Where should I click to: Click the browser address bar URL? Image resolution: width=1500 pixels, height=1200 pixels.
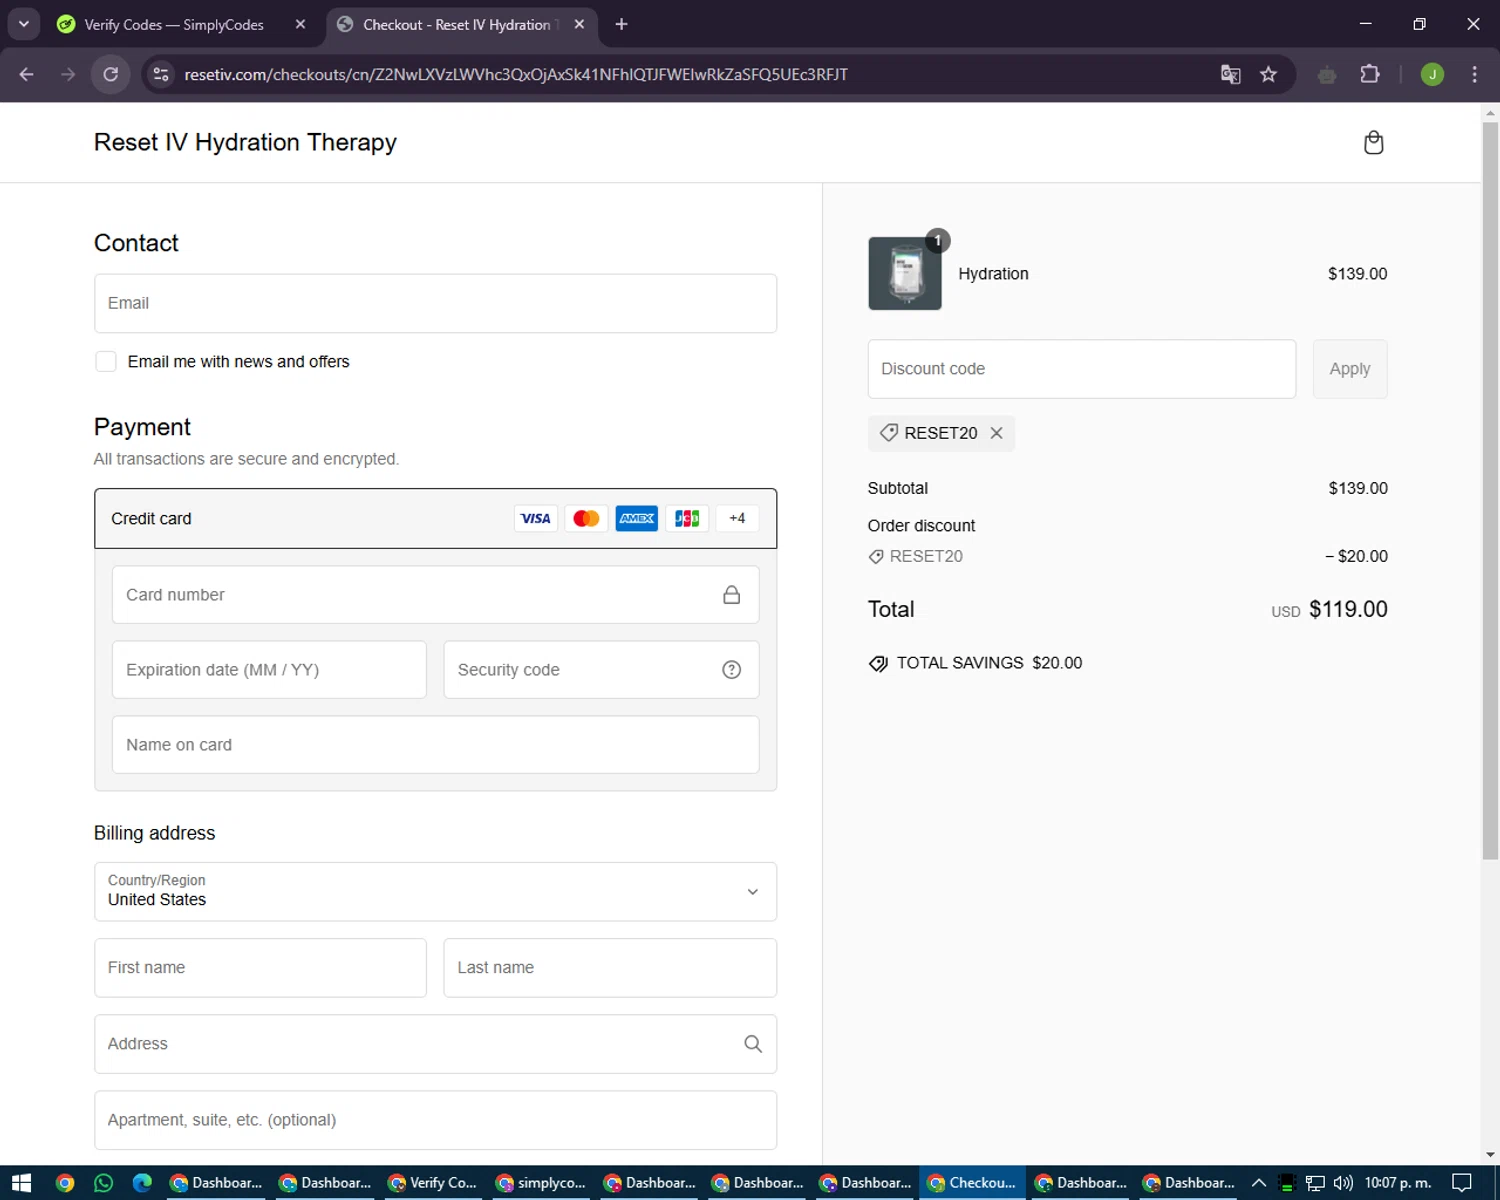tap(516, 74)
